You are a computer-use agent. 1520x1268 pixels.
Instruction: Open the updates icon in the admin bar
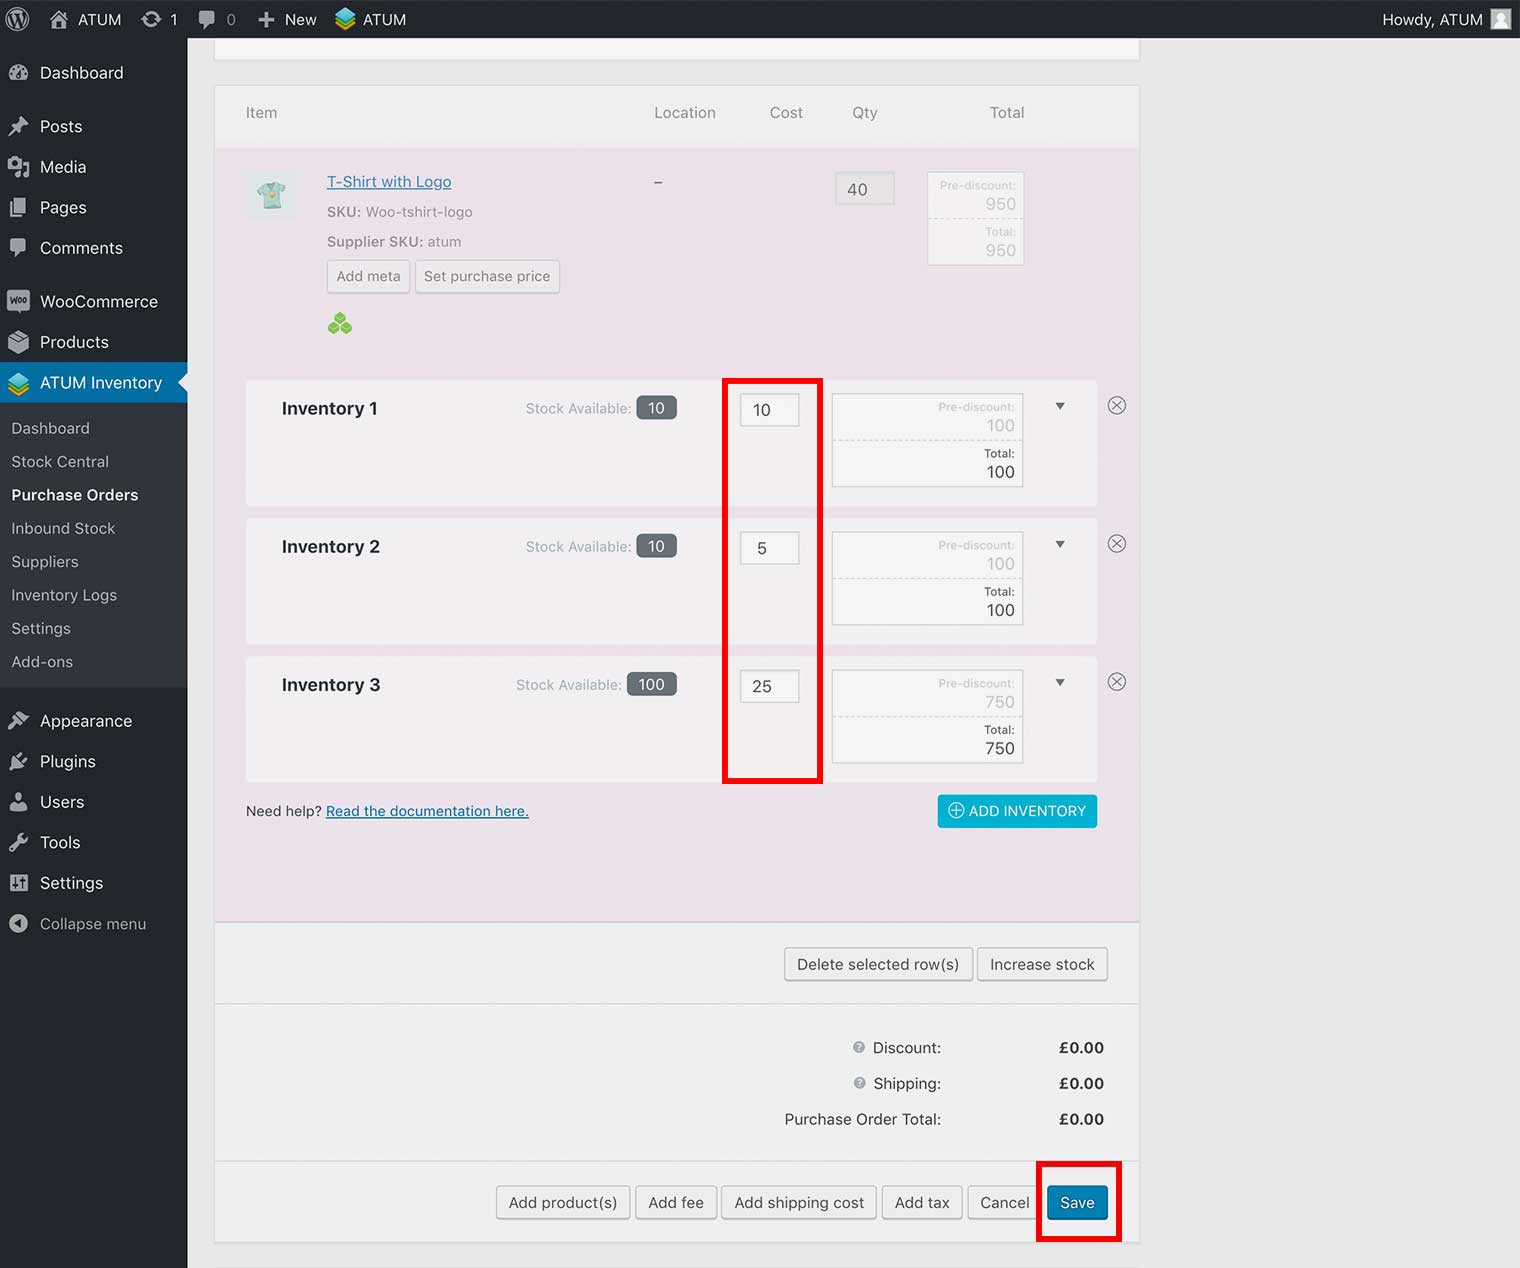[151, 19]
